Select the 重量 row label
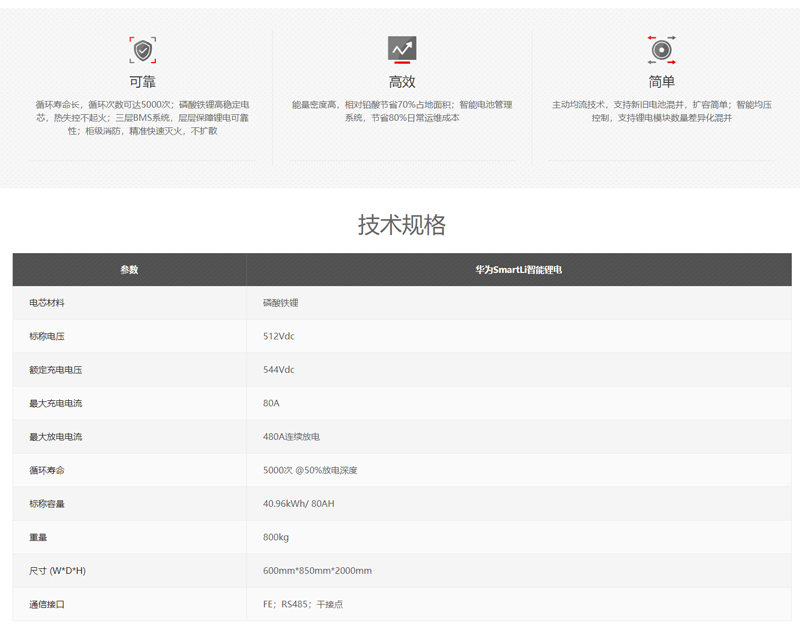This screenshot has height=626, width=800. (x=38, y=537)
